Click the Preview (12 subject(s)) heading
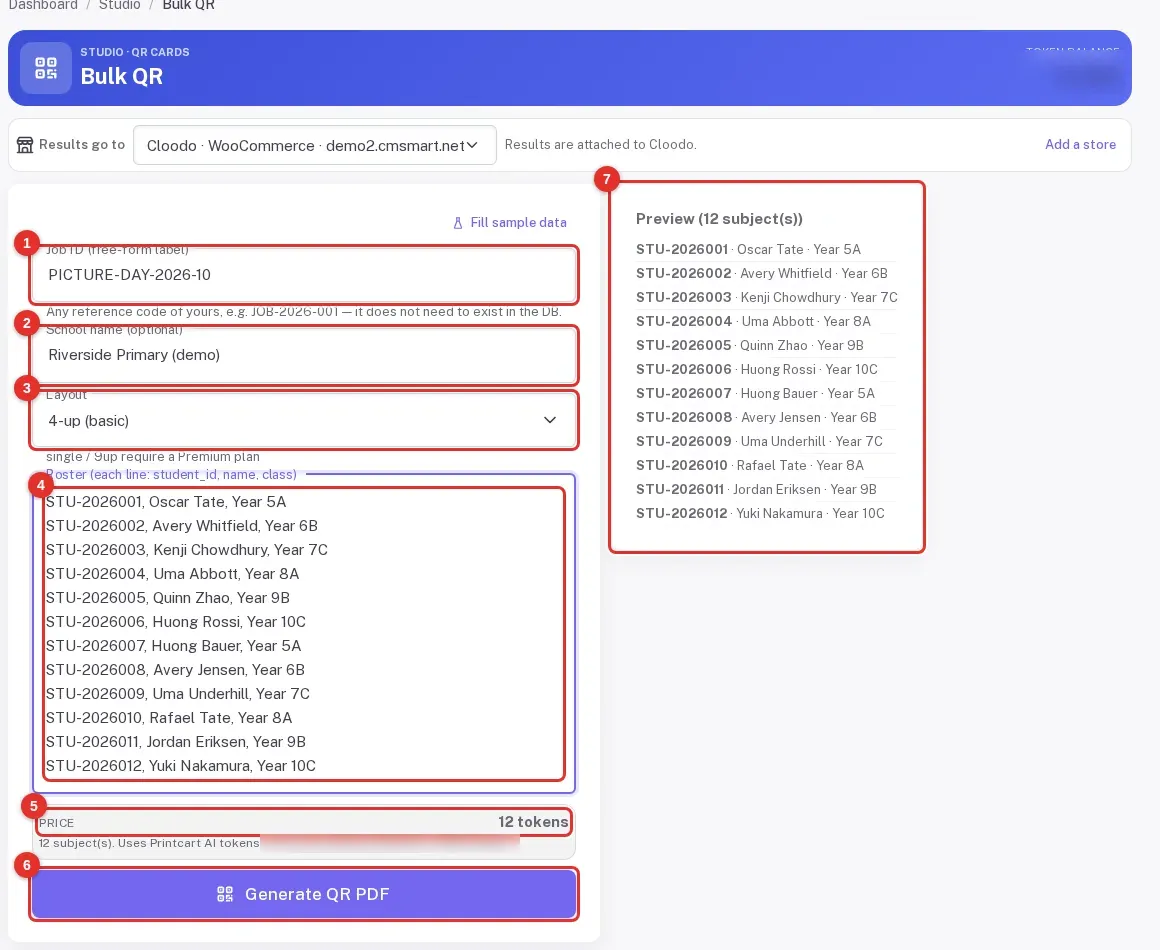This screenshot has height=950, width=1160. 719,219
